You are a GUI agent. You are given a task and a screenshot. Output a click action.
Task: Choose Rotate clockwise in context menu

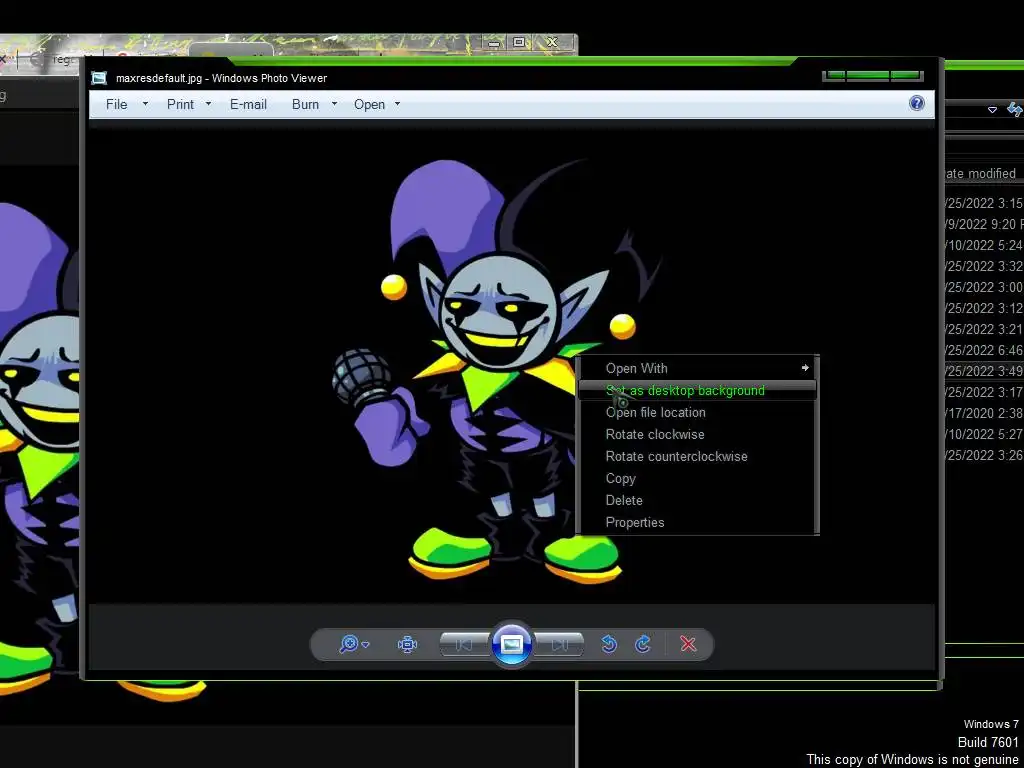click(697, 434)
